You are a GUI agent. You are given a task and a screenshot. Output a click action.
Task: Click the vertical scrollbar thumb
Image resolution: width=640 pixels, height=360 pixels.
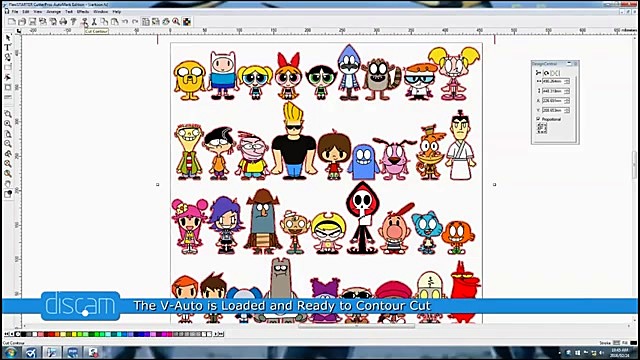pos(635,164)
